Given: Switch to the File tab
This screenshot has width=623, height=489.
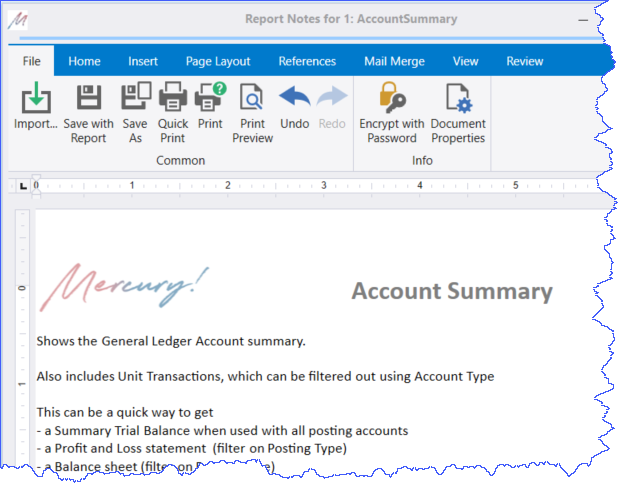Looking at the screenshot, I should tap(31, 61).
